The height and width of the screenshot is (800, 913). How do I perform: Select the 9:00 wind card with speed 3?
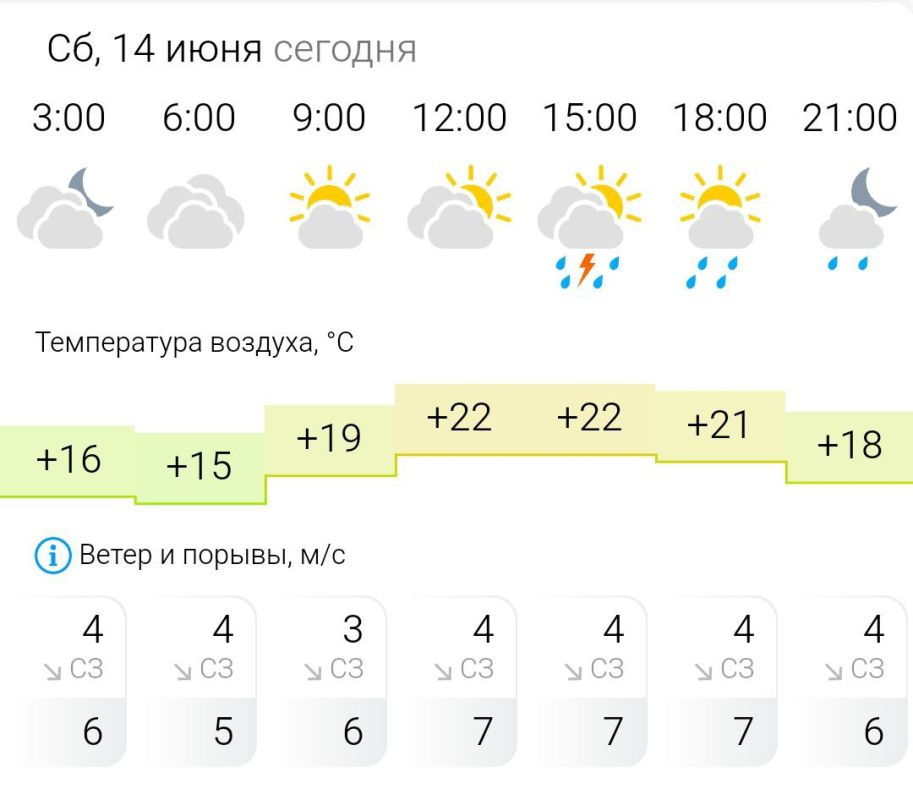[x=331, y=681]
